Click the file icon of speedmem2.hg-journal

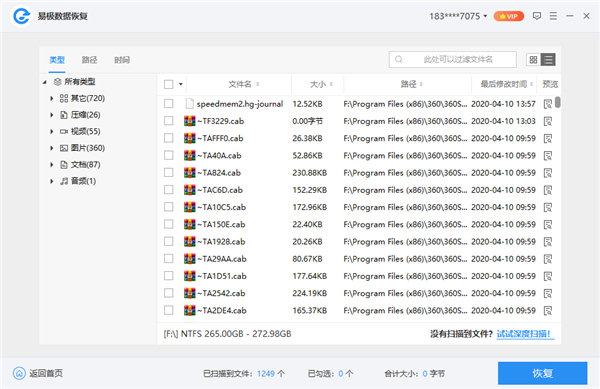pos(189,104)
